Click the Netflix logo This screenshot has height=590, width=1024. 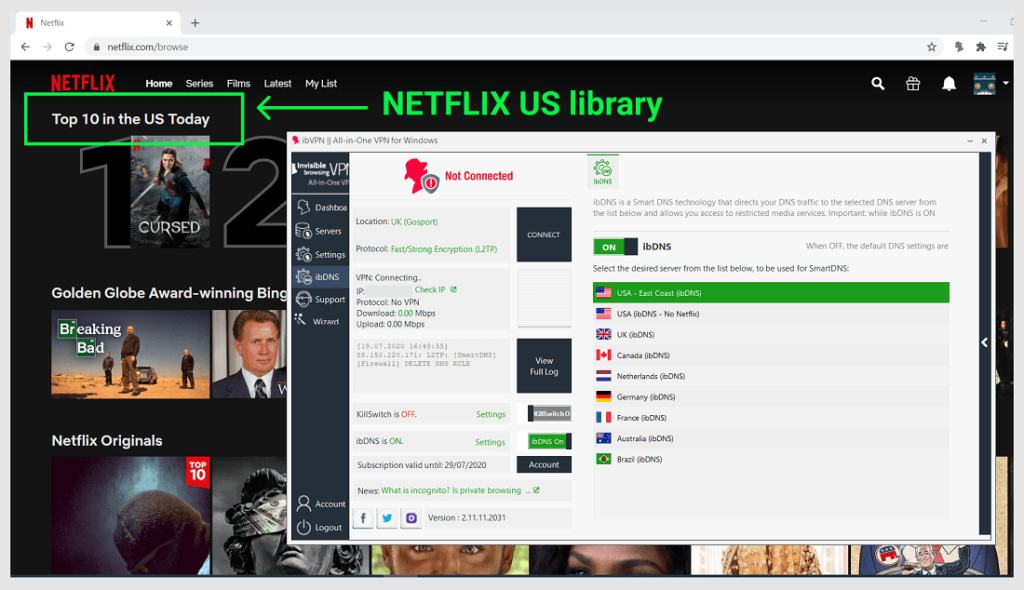pos(83,83)
